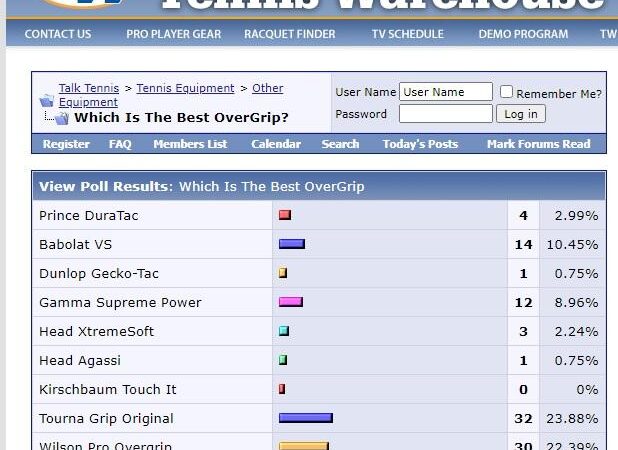The height and width of the screenshot is (450, 618).
Task: Click the forum folder icon beside breadcrumb
Action: [x=46, y=100]
